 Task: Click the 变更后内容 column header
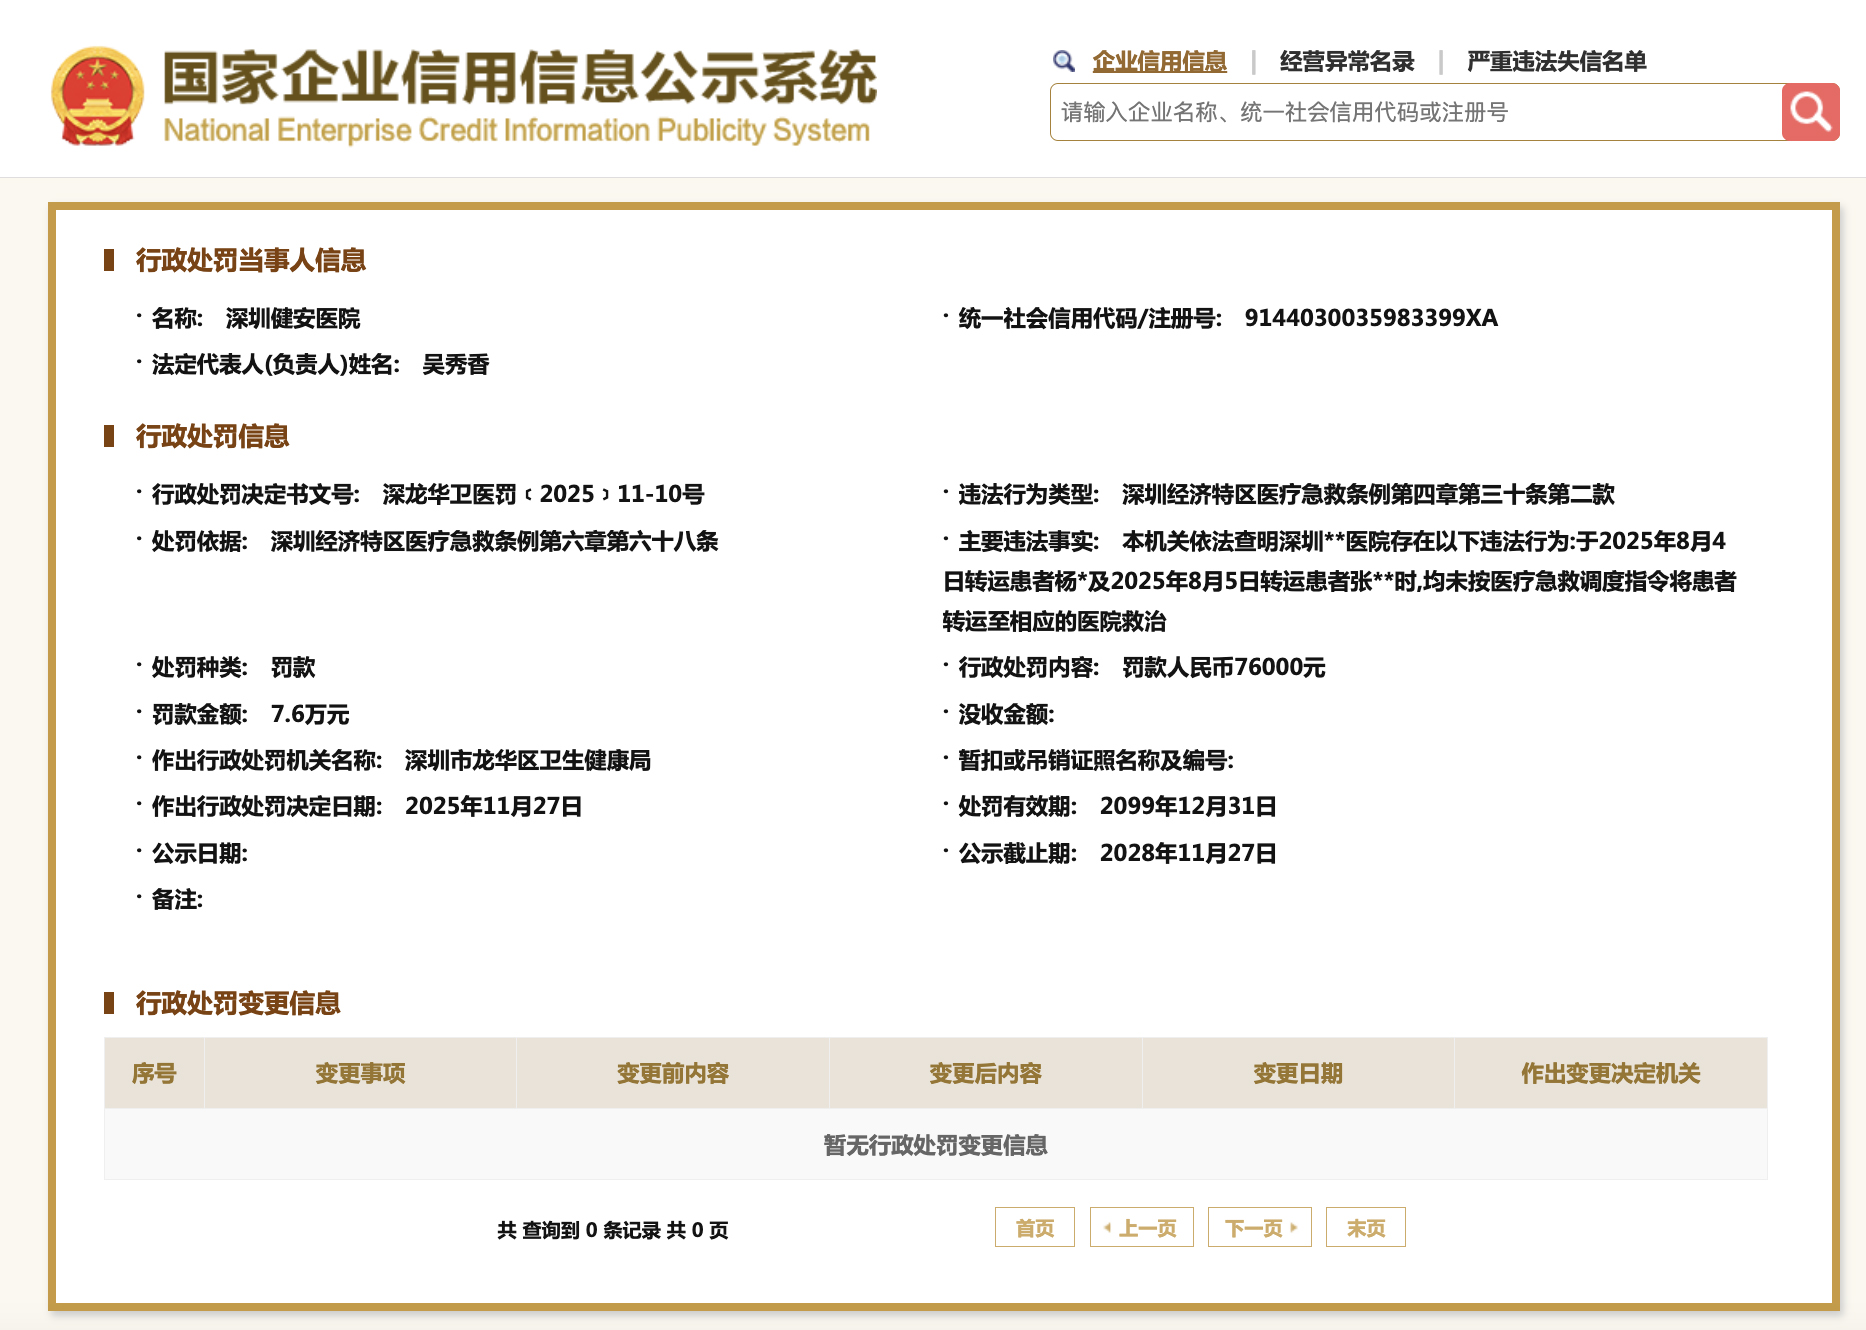pyautogui.click(x=985, y=1073)
